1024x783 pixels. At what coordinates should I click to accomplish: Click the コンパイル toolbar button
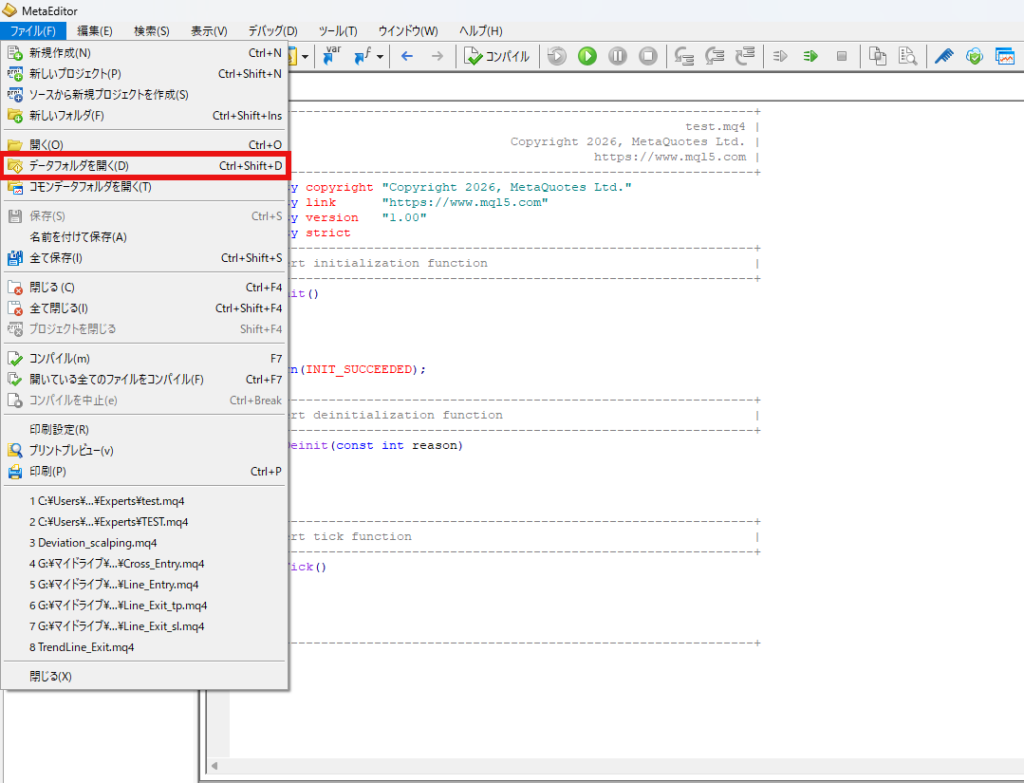point(497,56)
